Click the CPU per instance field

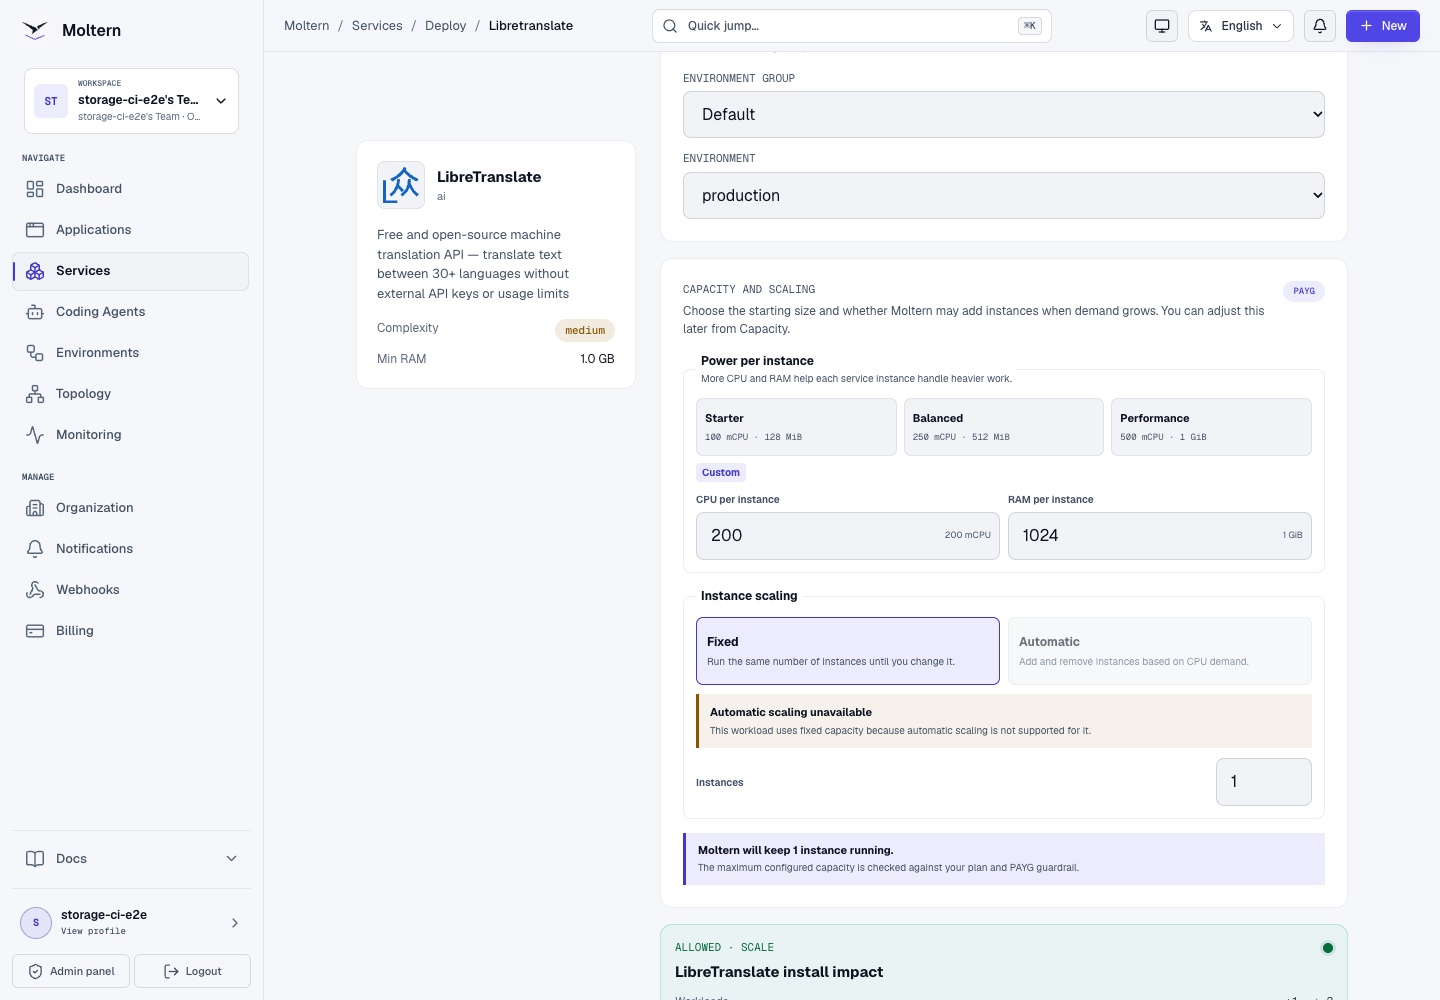pyautogui.click(x=848, y=536)
